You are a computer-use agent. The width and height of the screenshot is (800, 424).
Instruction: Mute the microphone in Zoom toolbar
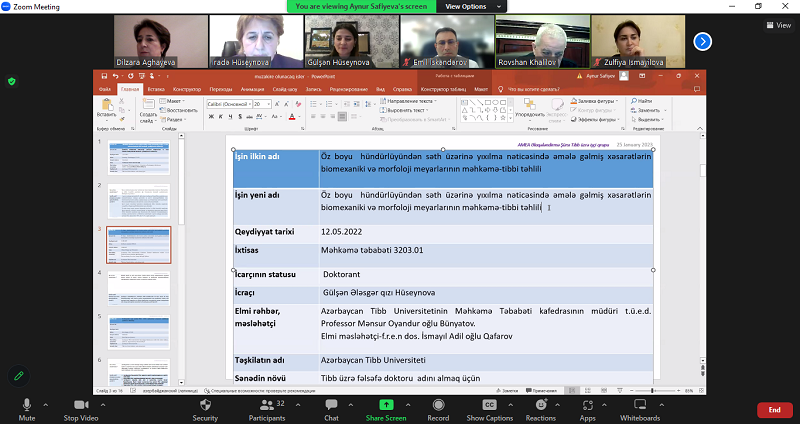point(27,405)
